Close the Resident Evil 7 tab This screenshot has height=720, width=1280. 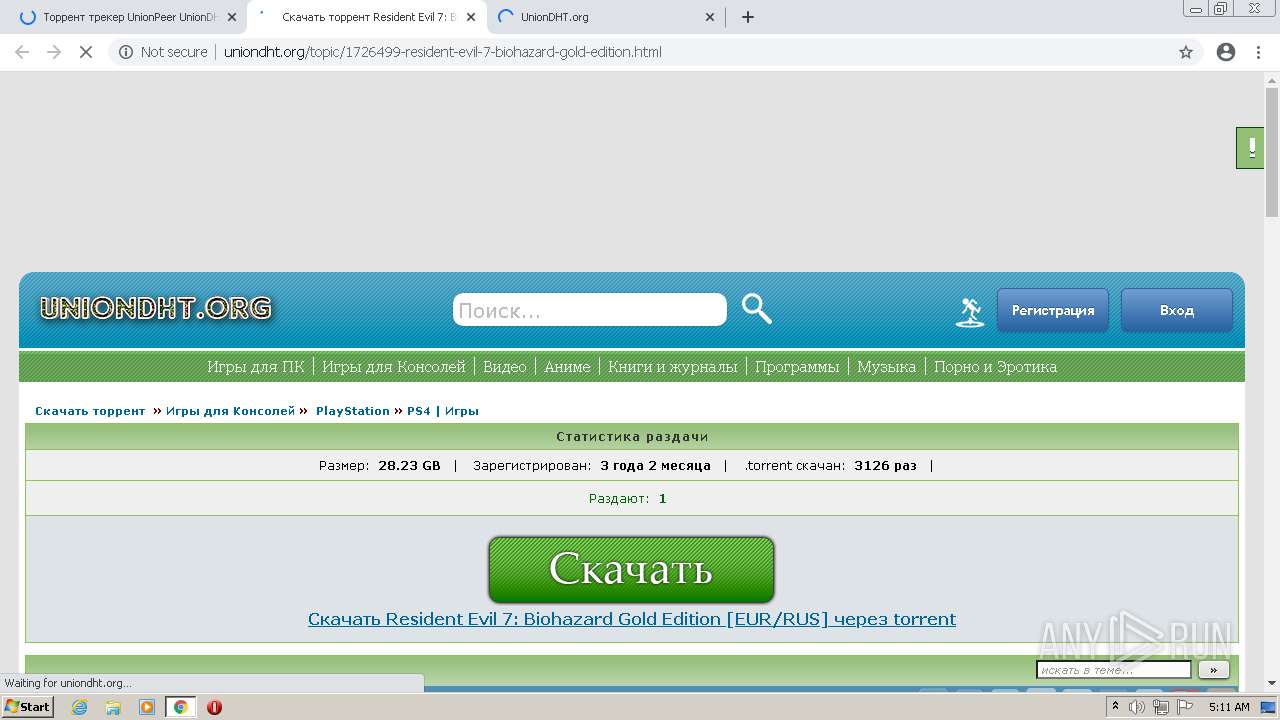tap(471, 17)
